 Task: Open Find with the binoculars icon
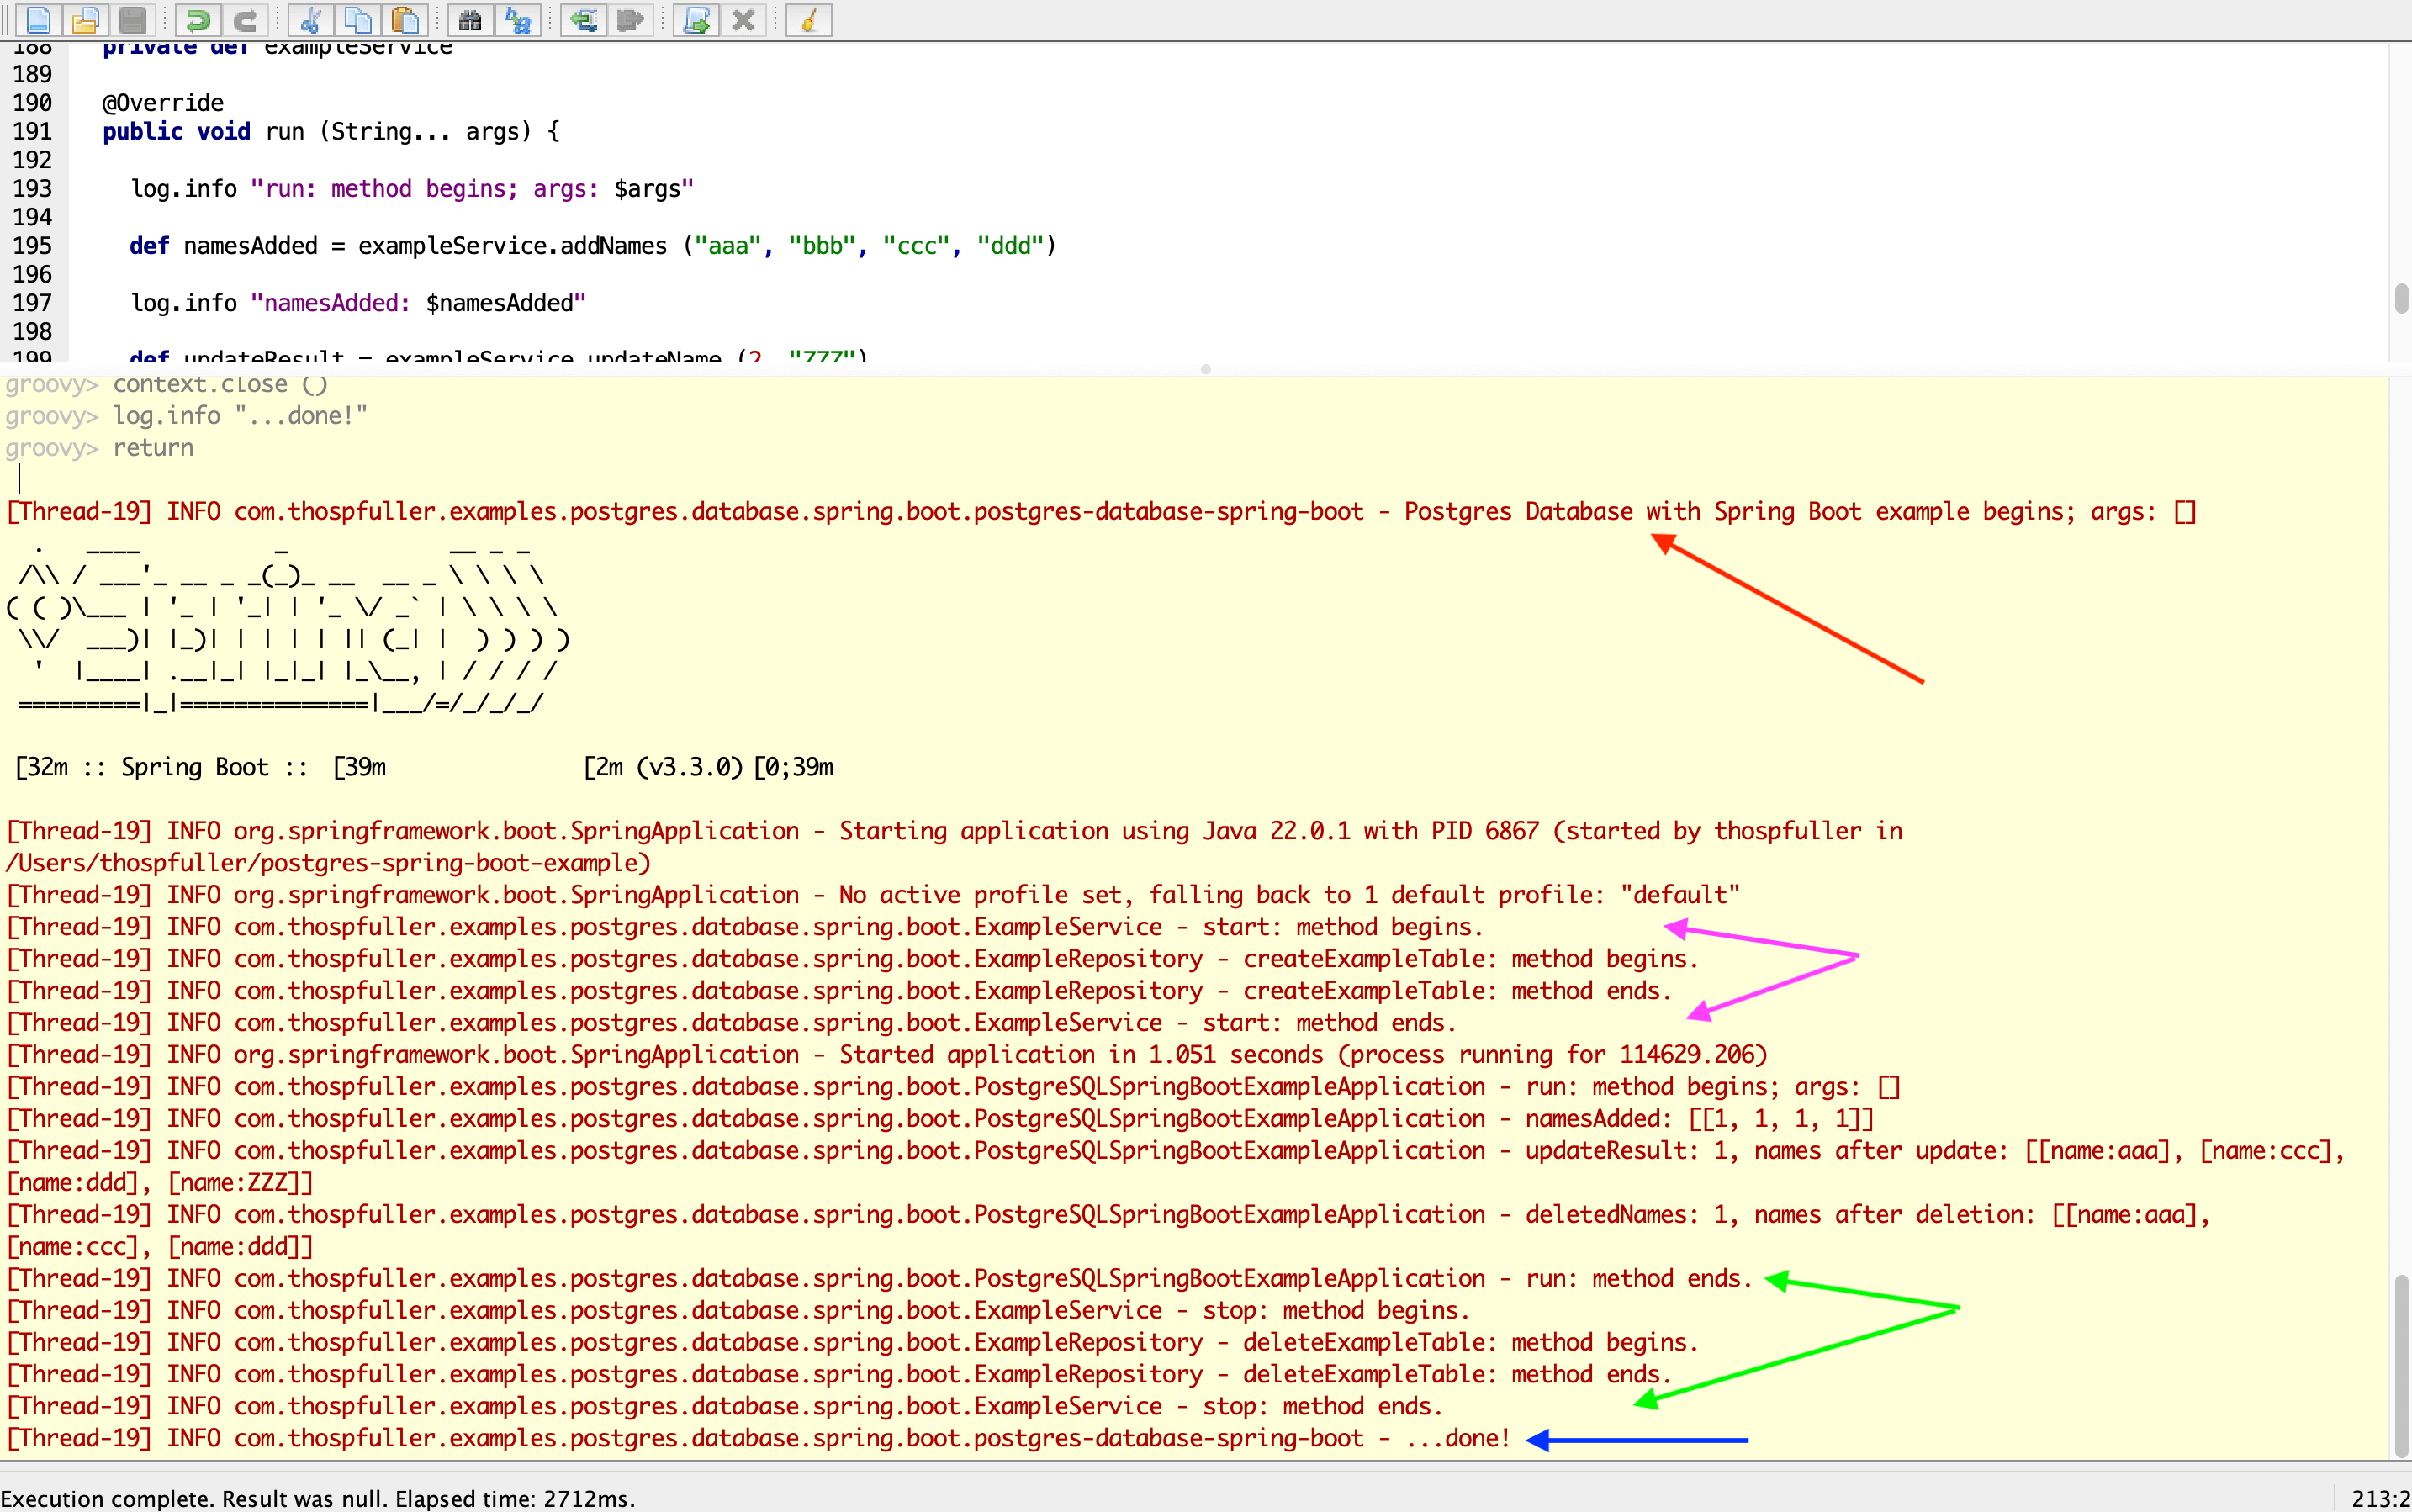[470, 20]
